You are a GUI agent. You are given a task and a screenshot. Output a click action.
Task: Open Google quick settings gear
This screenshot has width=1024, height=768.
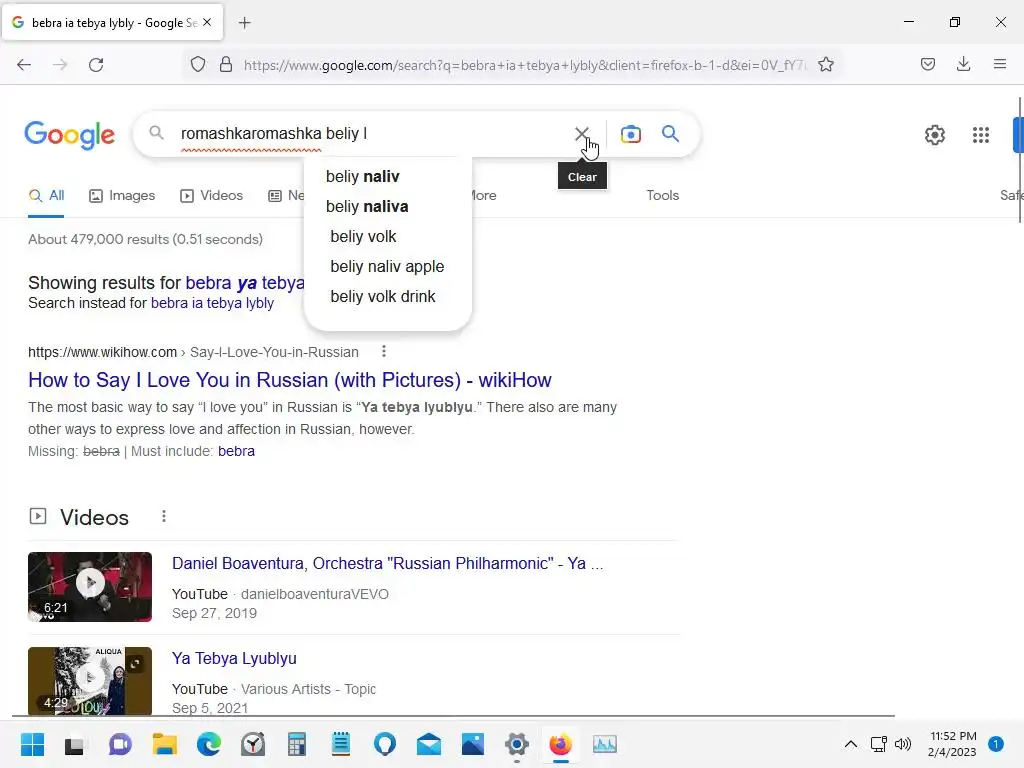tap(935, 135)
